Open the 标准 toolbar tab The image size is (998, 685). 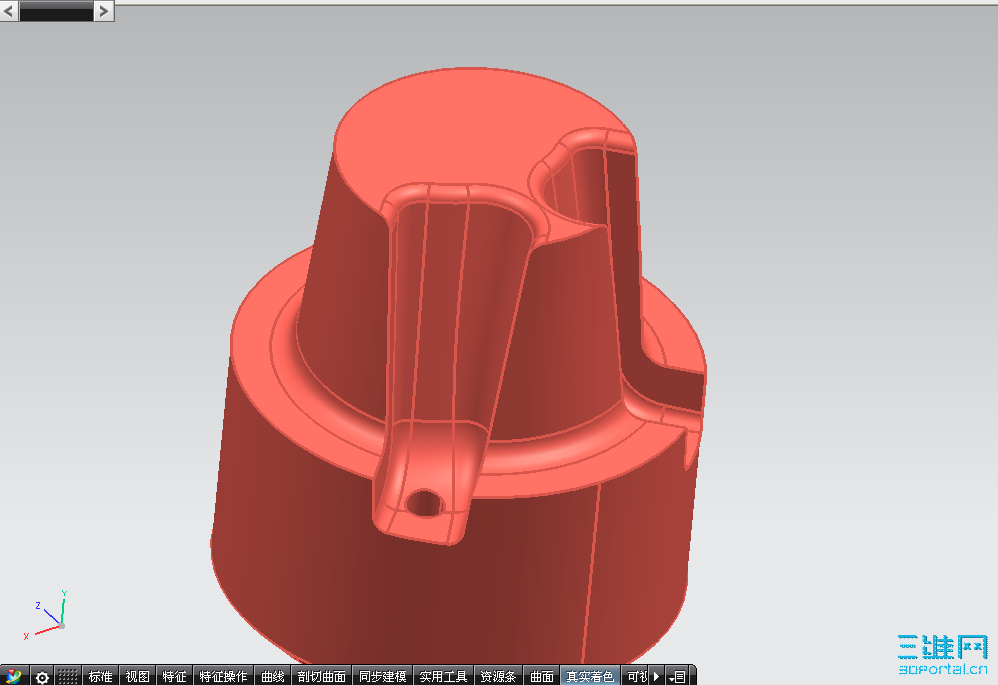101,676
